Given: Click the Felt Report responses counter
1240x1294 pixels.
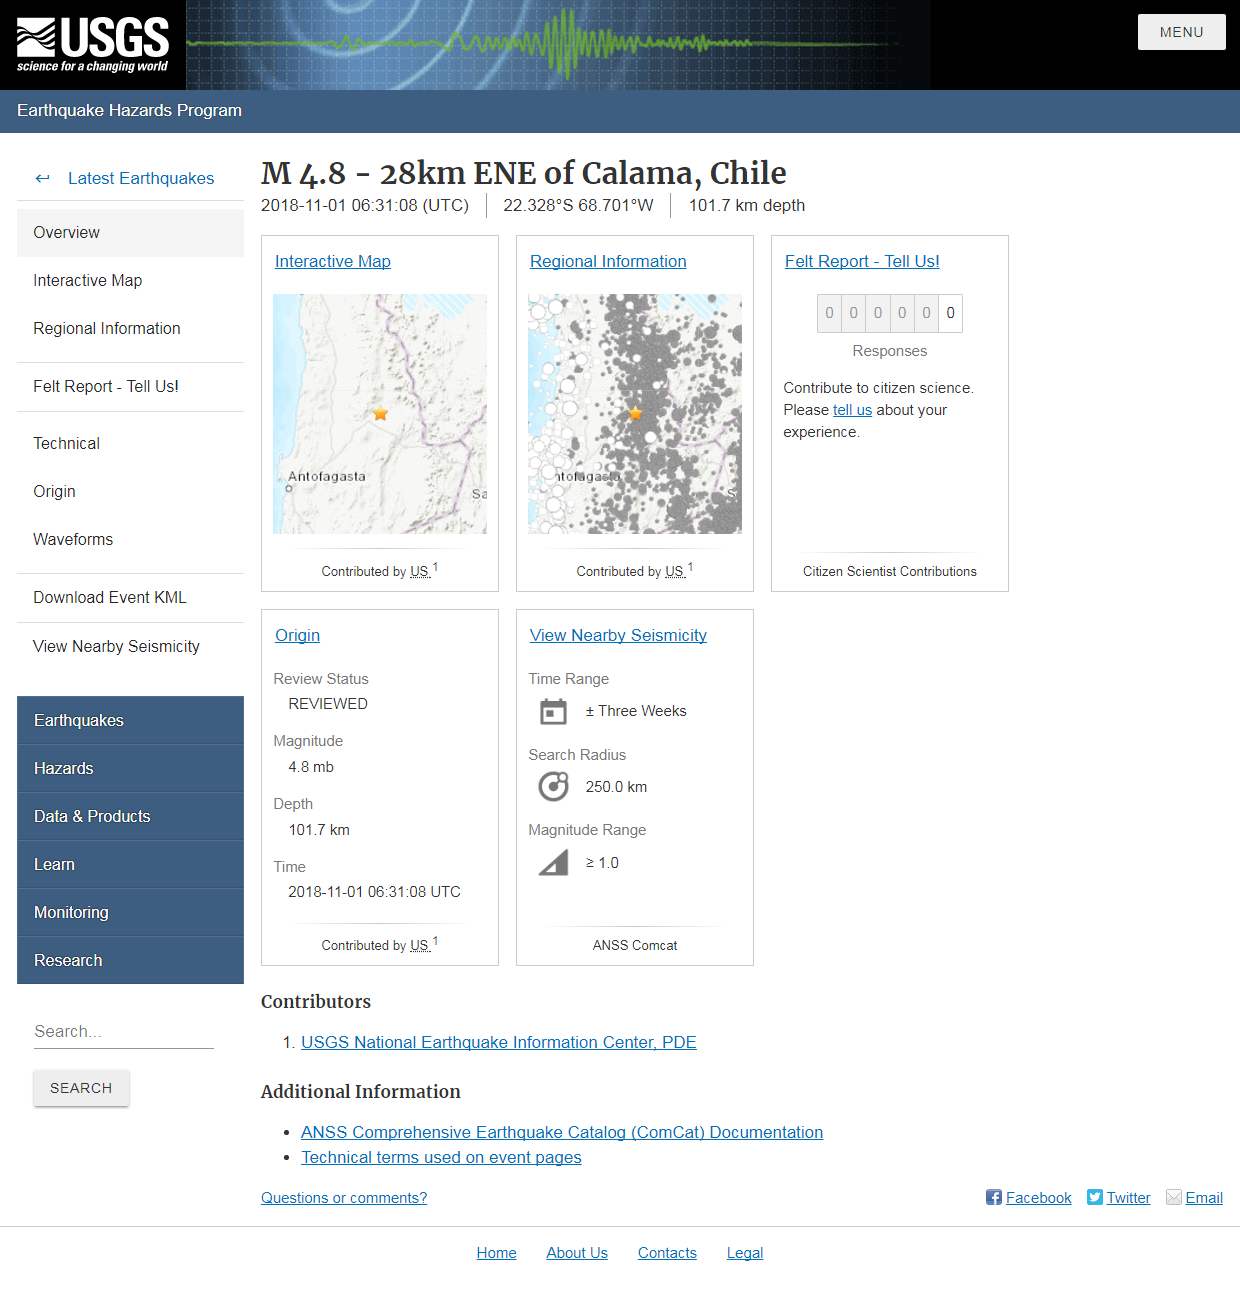Looking at the screenshot, I should 889,313.
